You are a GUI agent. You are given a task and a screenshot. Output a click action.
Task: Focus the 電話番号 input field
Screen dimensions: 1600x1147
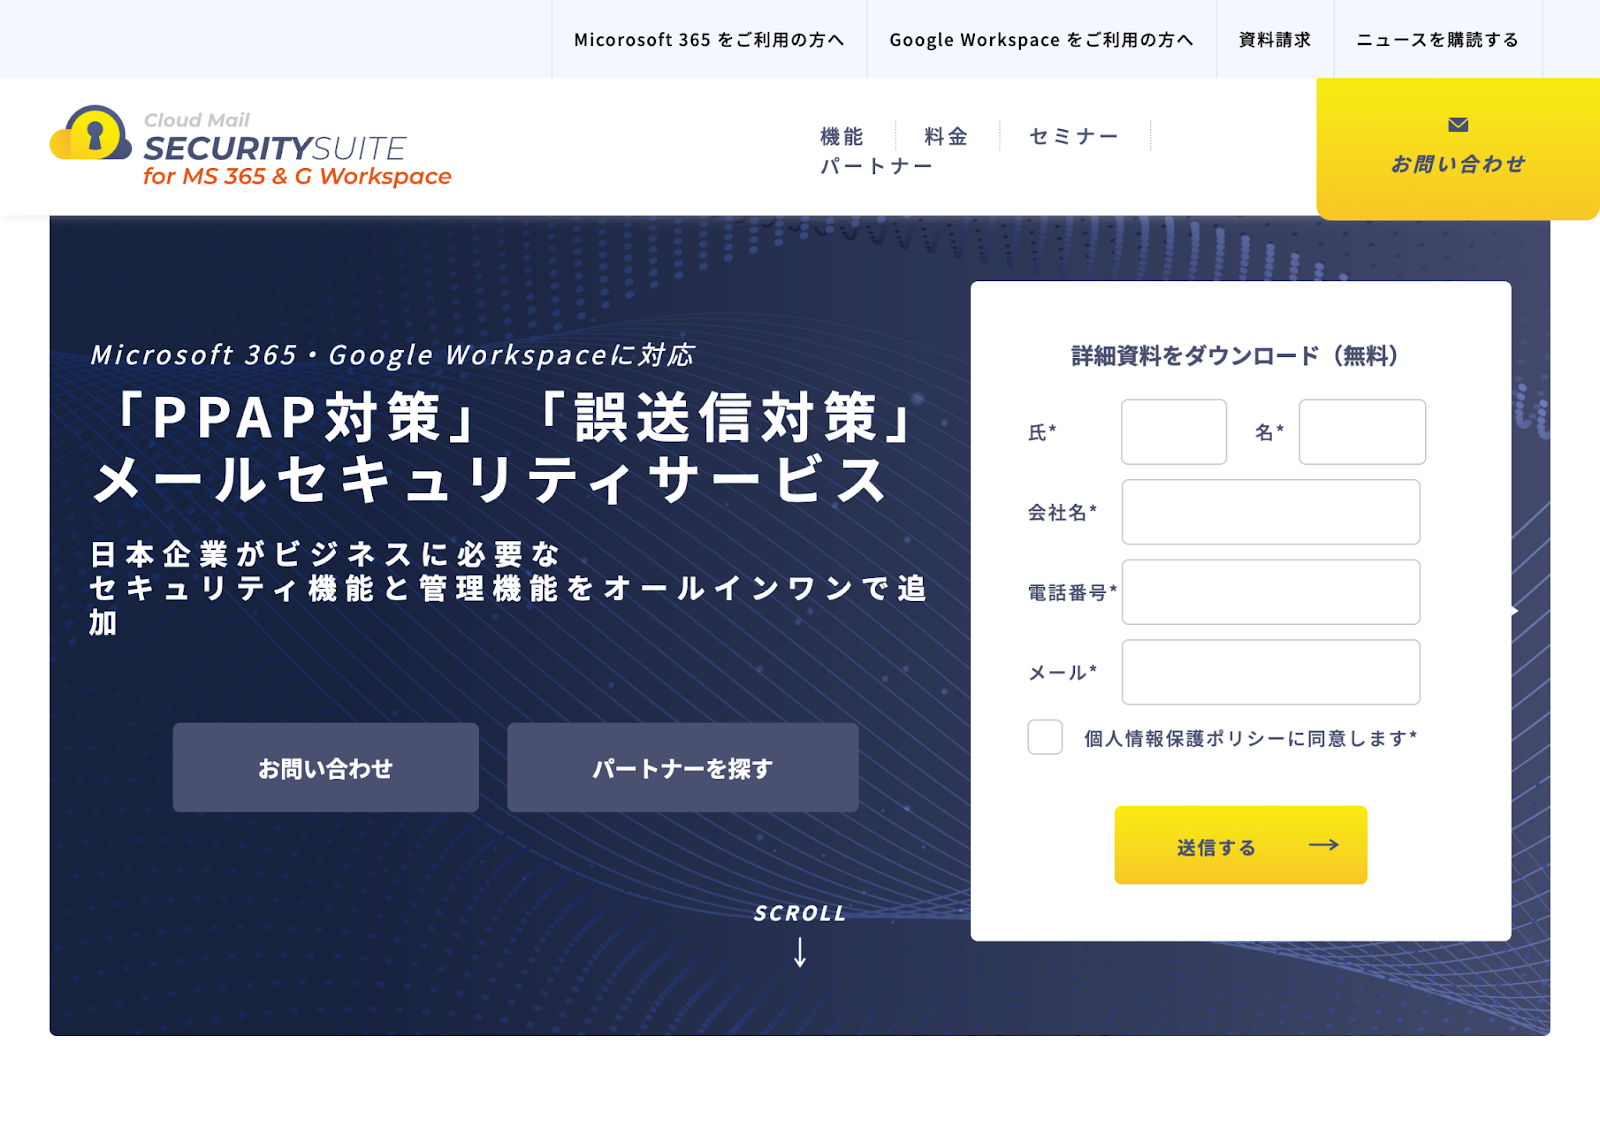point(1271,592)
